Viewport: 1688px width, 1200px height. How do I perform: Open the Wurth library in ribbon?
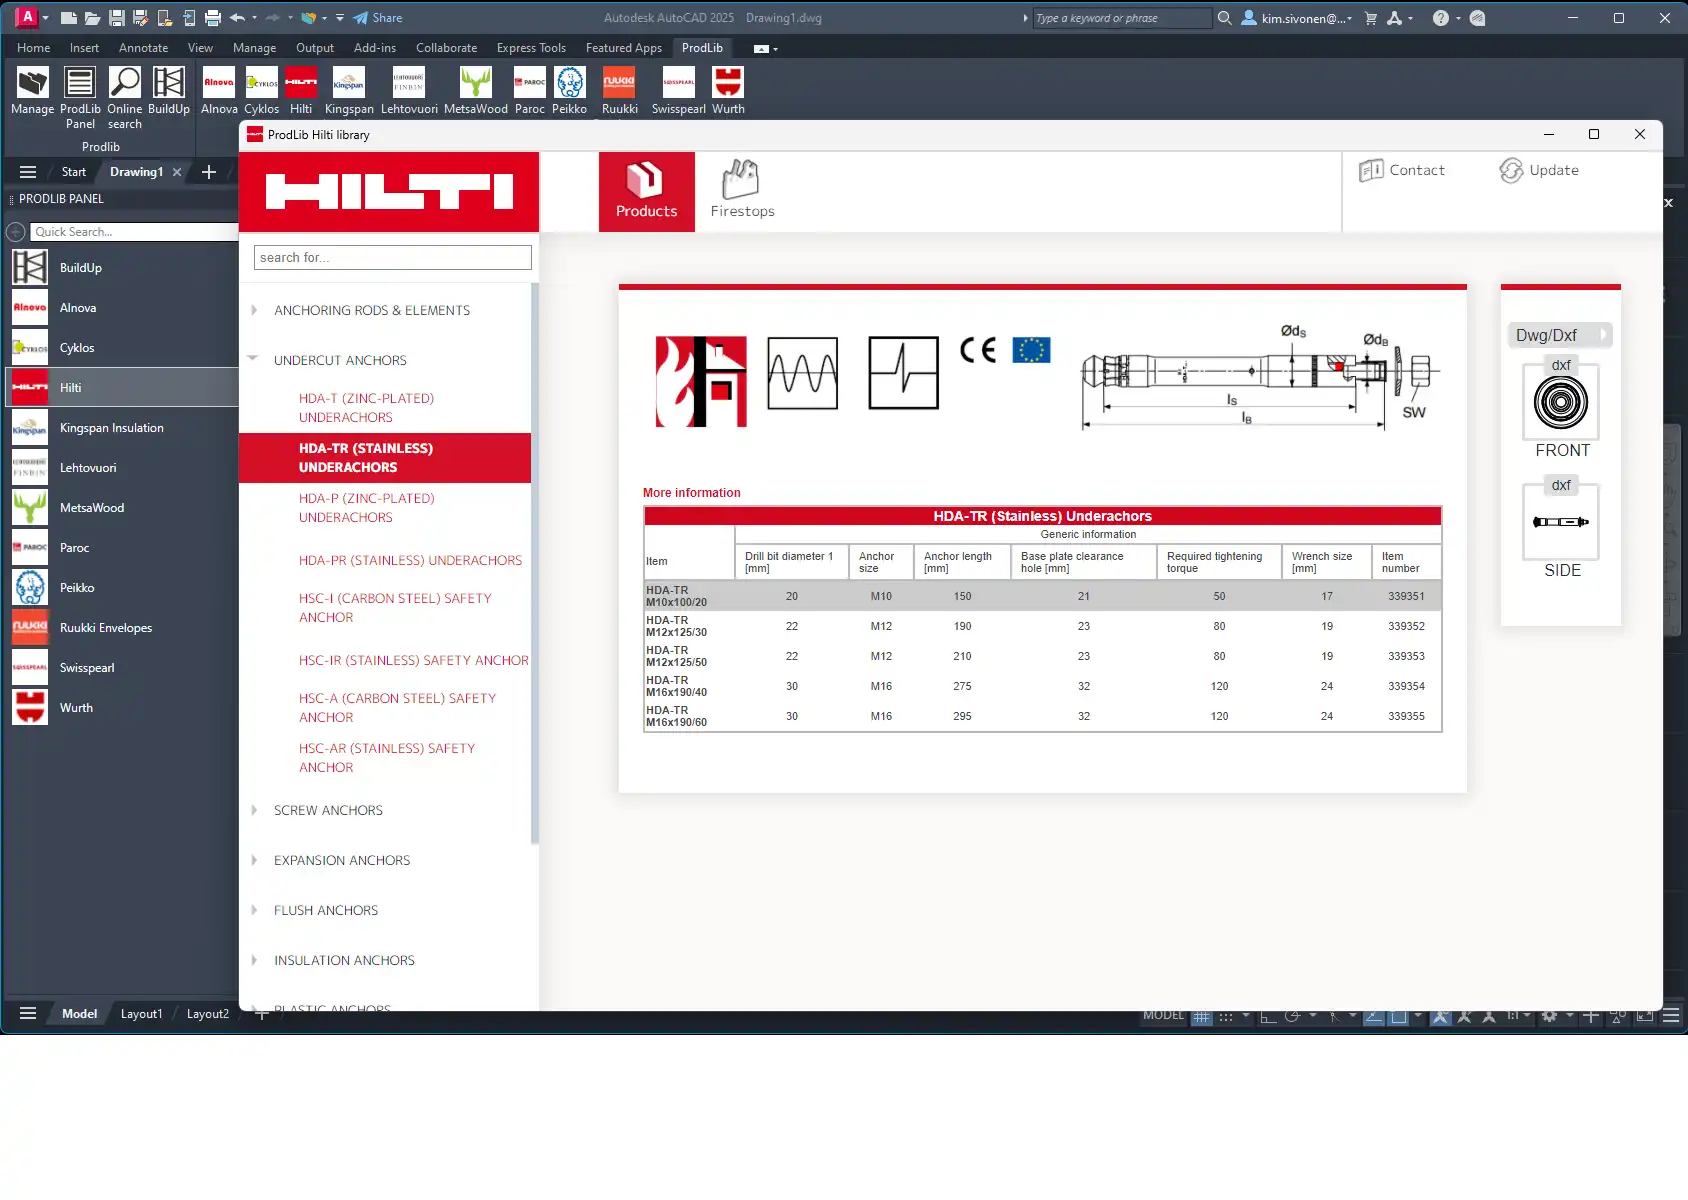728,91
